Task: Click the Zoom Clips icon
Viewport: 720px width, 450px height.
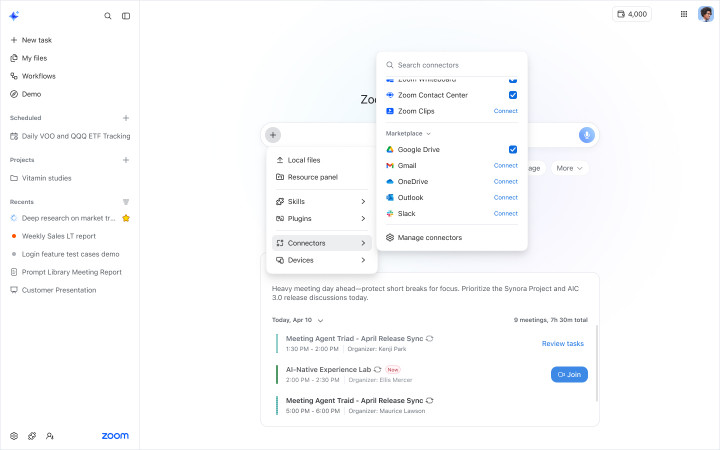Action: click(x=390, y=111)
